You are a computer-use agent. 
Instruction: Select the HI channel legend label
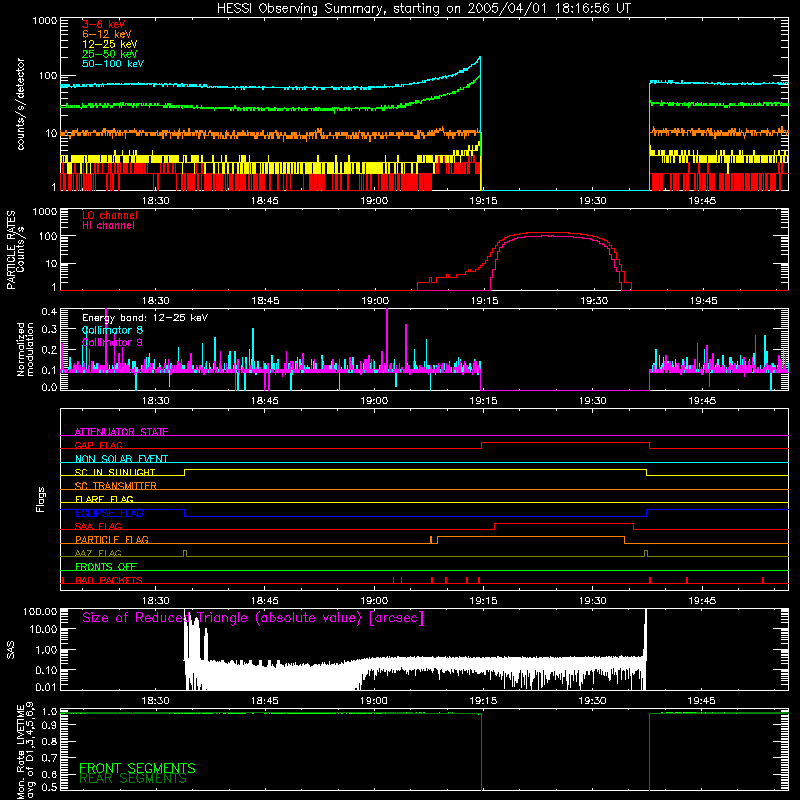(108, 226)
